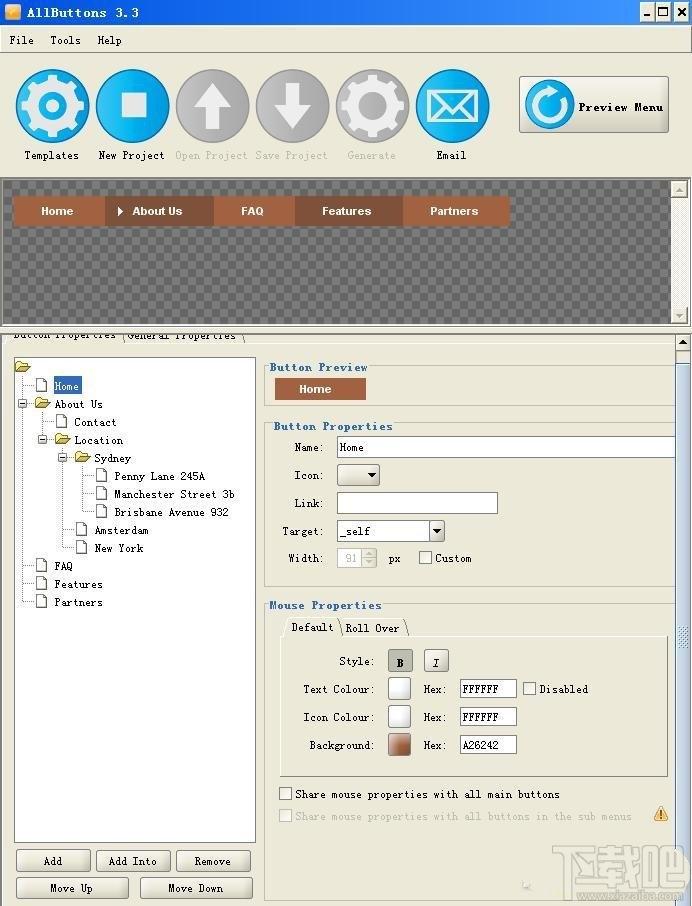
Task: Select the Home item in tree
Action: [67, 386]
